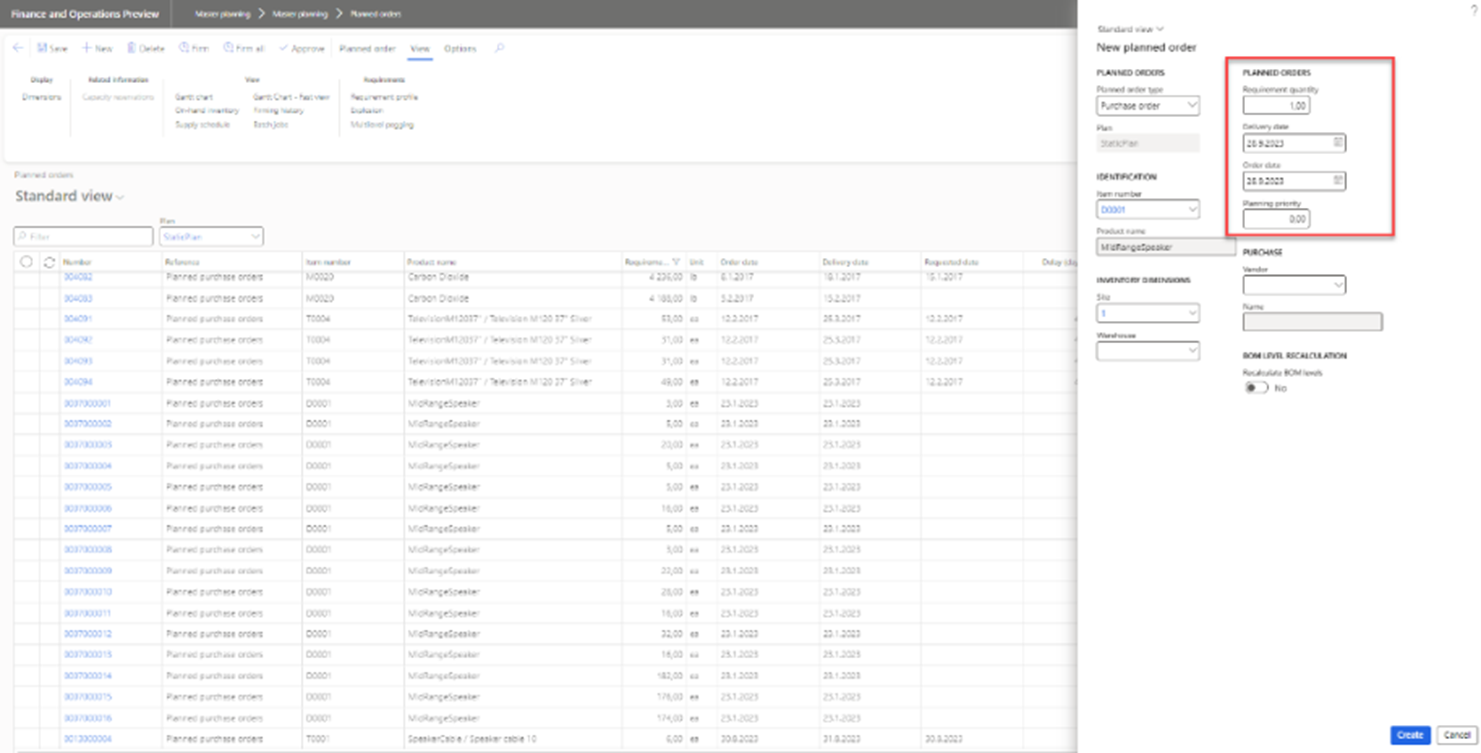Expand Standard view in the new order dialog
Viewport: 1481px width, 753px height.
[x=1130, y=30]
